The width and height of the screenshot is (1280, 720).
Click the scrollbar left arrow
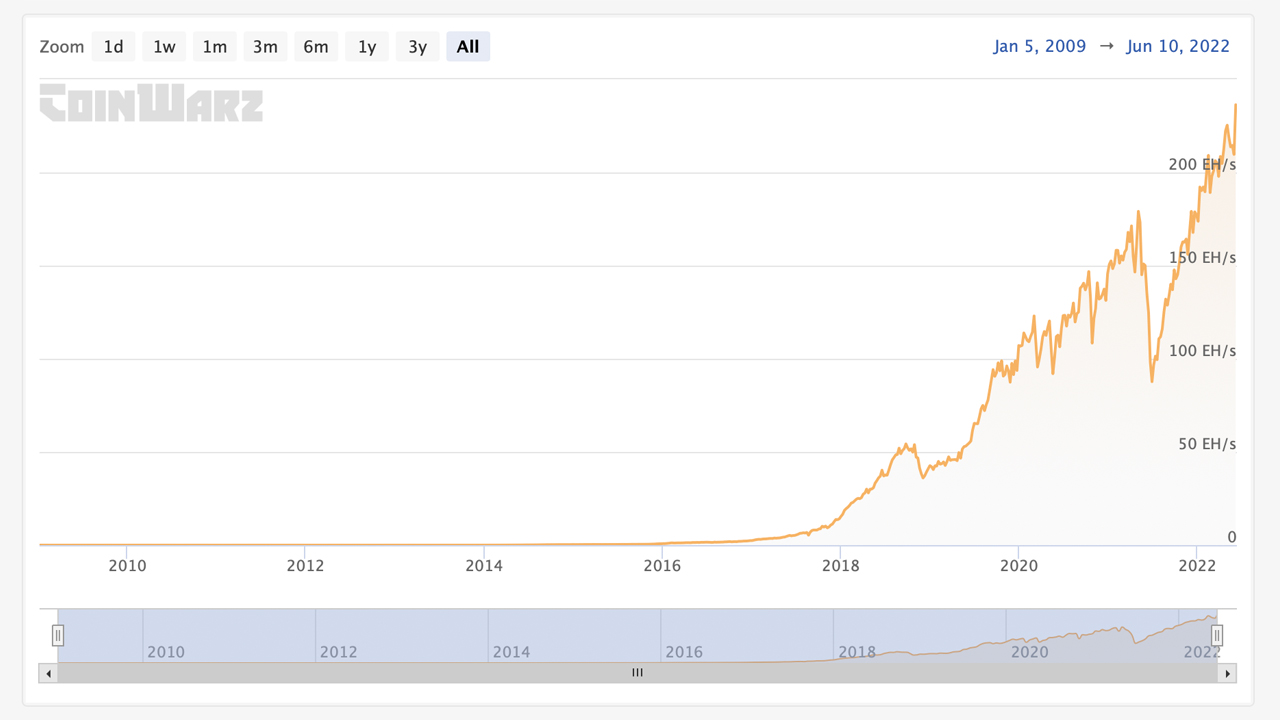click(x=47, y=673)
